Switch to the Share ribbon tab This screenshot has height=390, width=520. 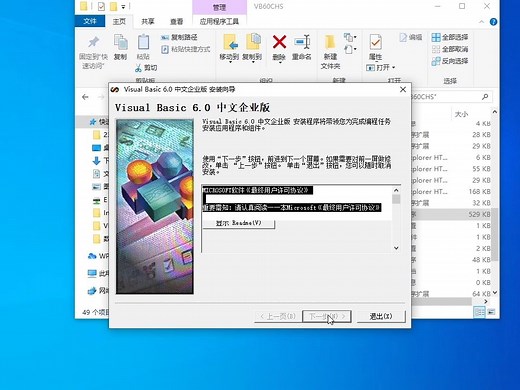tap(148, 21)
